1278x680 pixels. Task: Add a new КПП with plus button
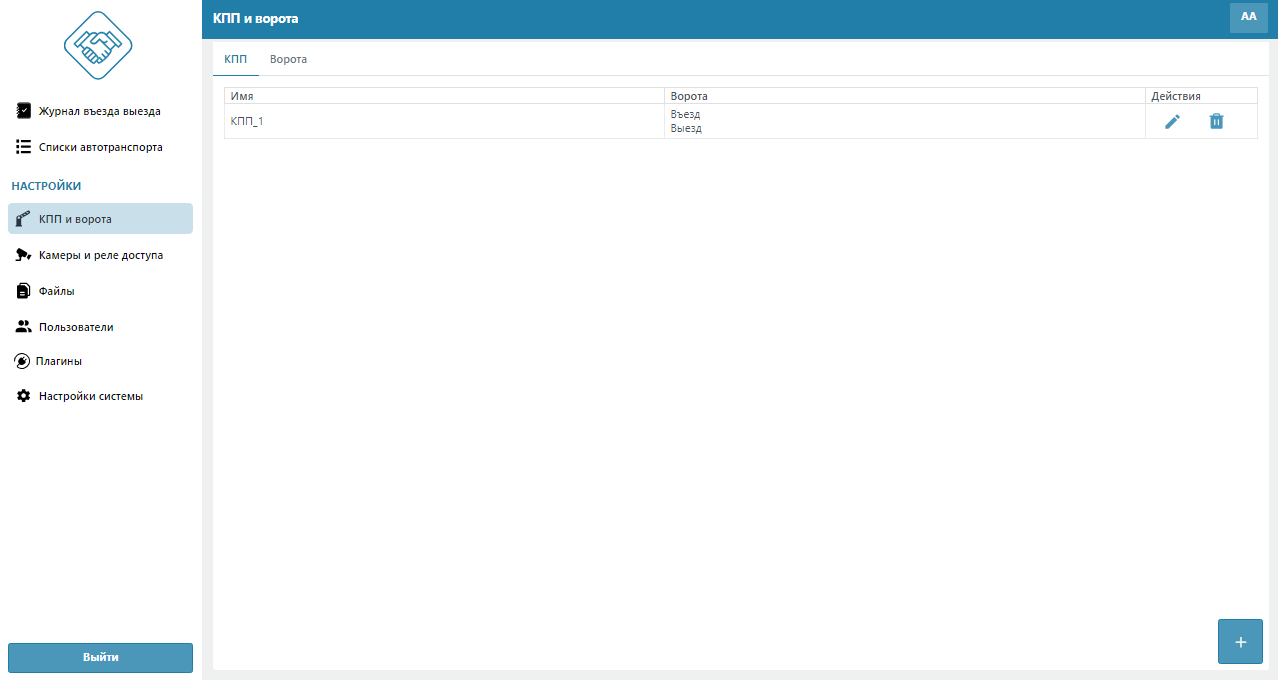[1240, 642]
